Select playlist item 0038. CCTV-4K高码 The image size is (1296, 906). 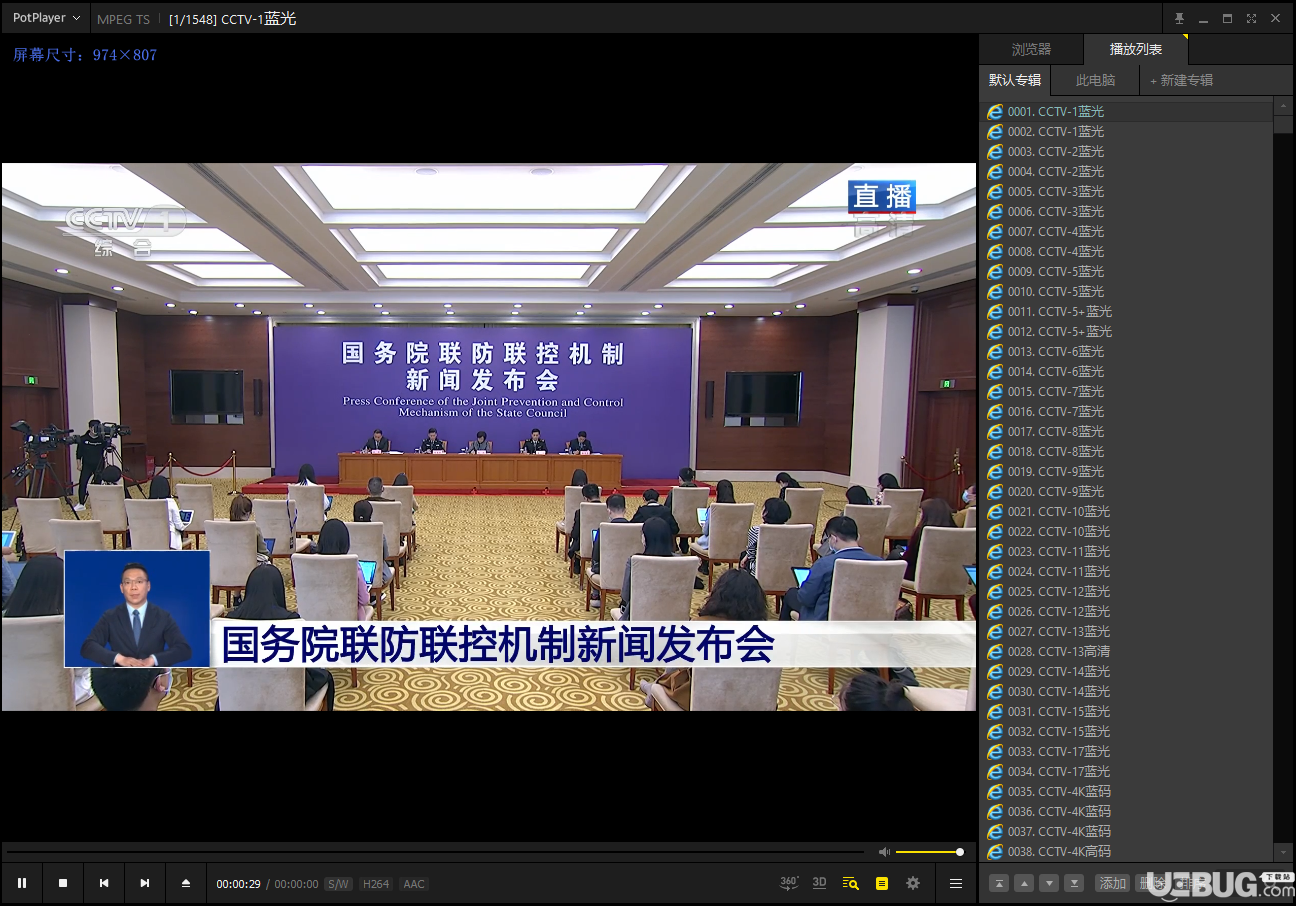point(1126,852)
